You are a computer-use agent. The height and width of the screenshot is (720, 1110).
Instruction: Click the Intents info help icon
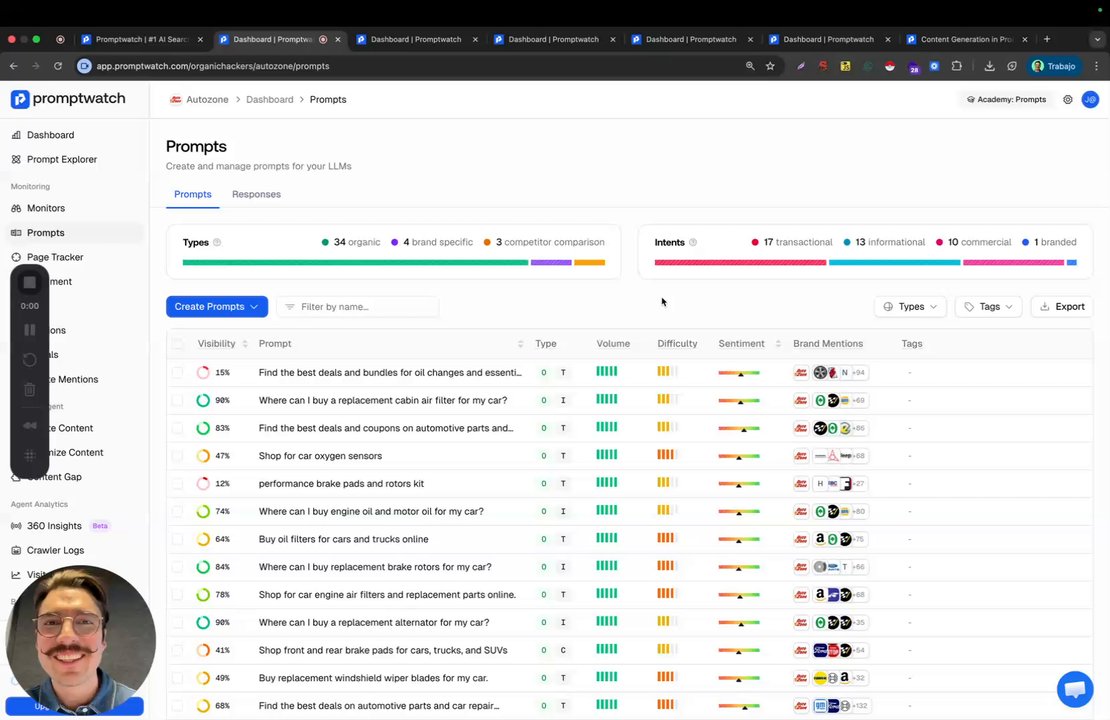pyautogui.click(x=693, y=242)
